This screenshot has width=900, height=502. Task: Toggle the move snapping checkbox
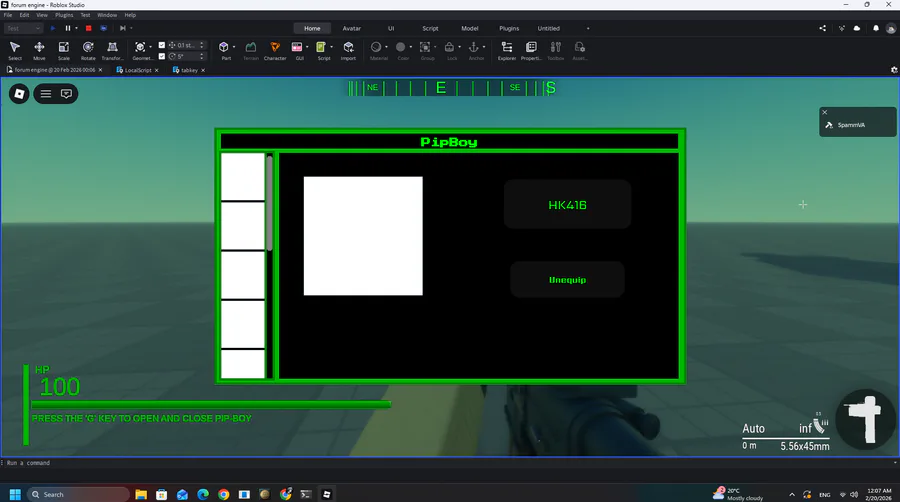coord(162,45)
